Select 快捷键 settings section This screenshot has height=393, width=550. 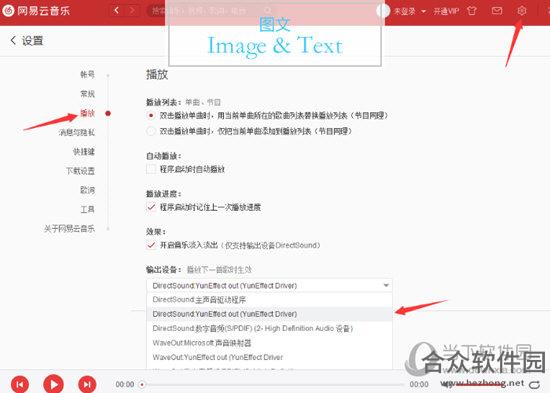84,152
